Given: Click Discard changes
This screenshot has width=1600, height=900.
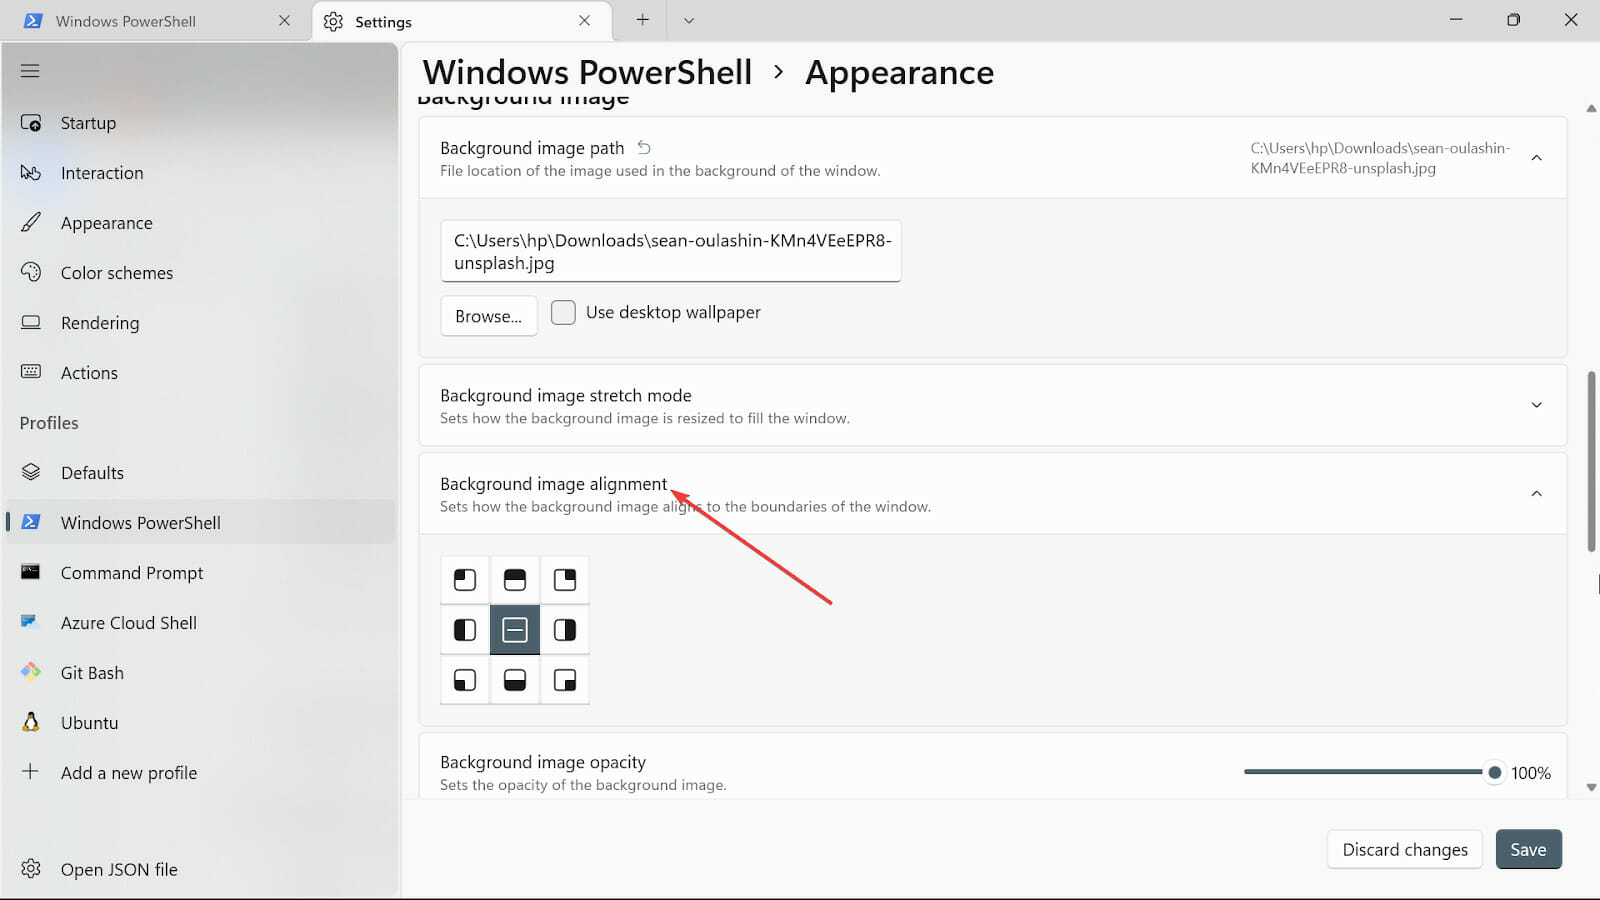Looking at the screenshot, I should (x=1405, y=849).
